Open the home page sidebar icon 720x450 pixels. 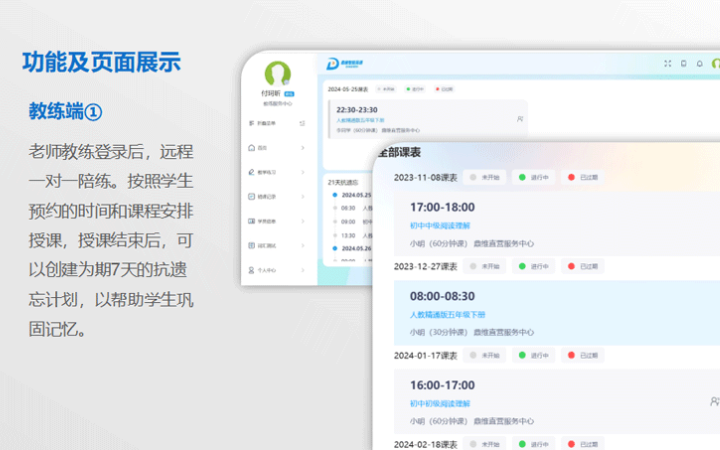click(x=250, y=148)
